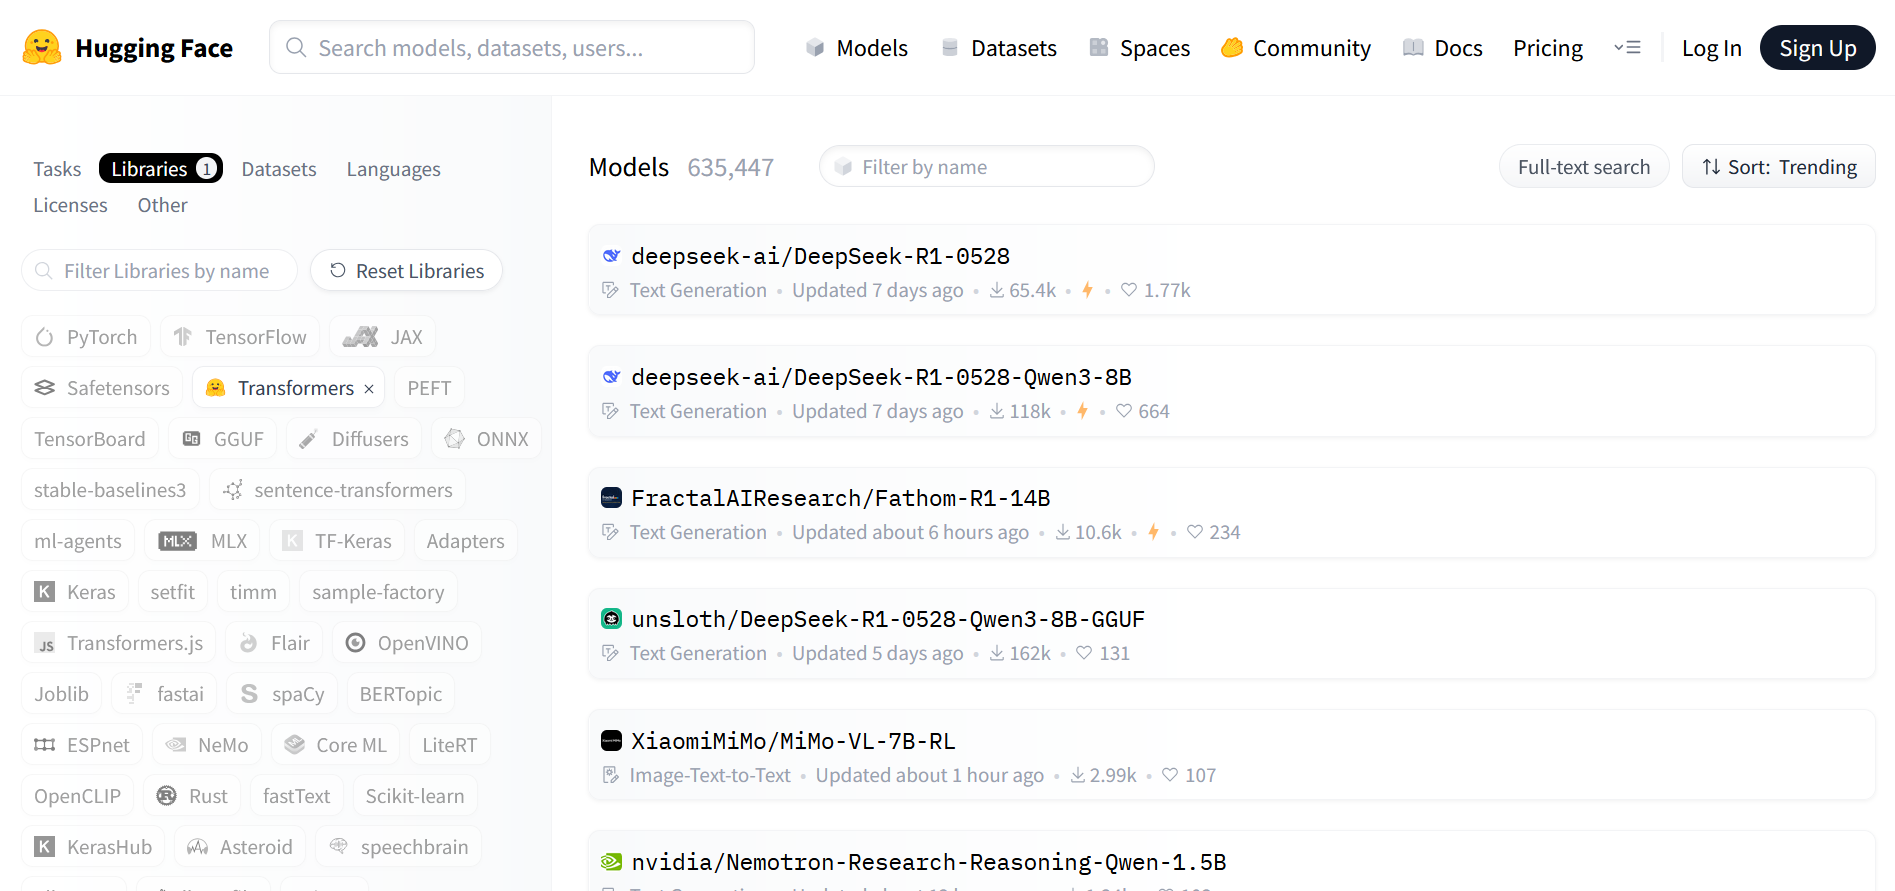
Task: Click the spaCy S icon
Action: (x=250, y=694)
